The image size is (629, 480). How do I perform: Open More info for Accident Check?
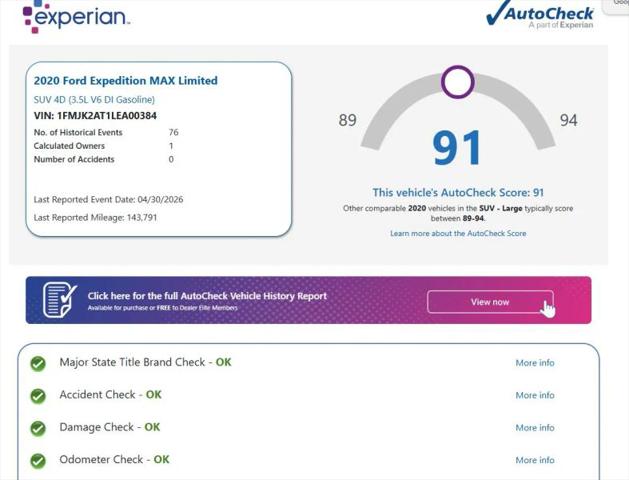pyautogui.click(x=535, y=395)
